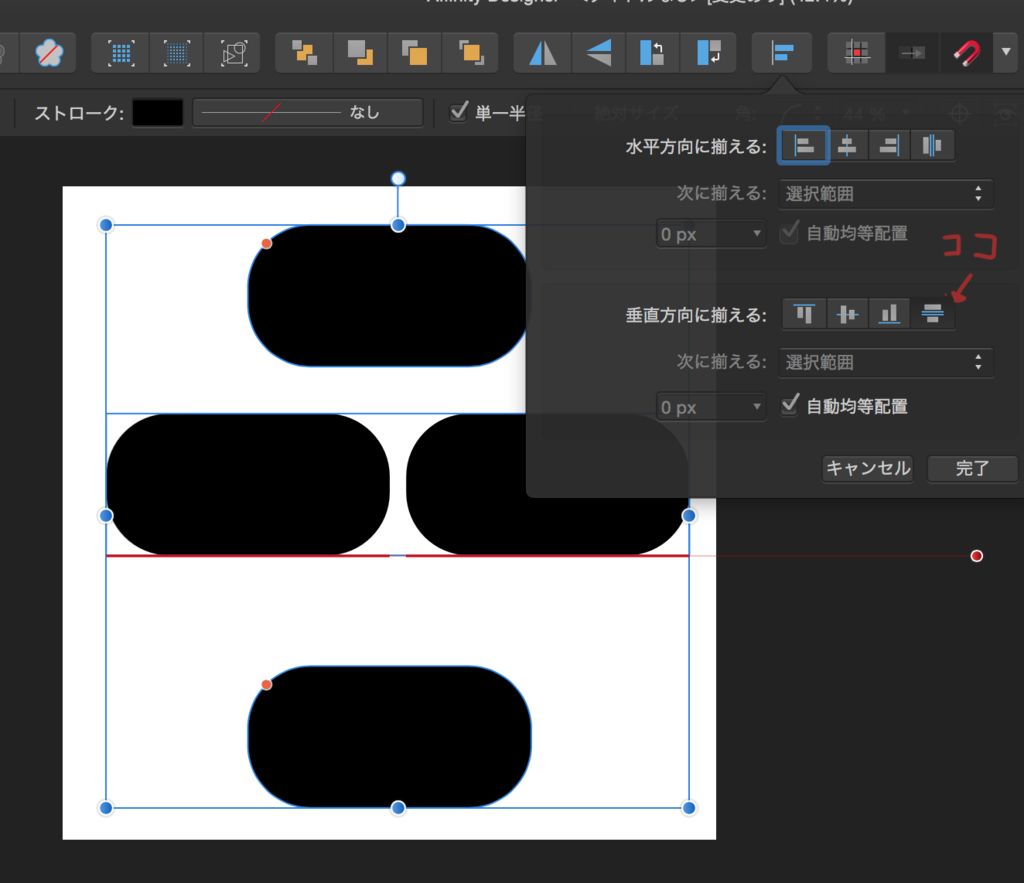Click the bottom-center selection handle

(398, 808)
